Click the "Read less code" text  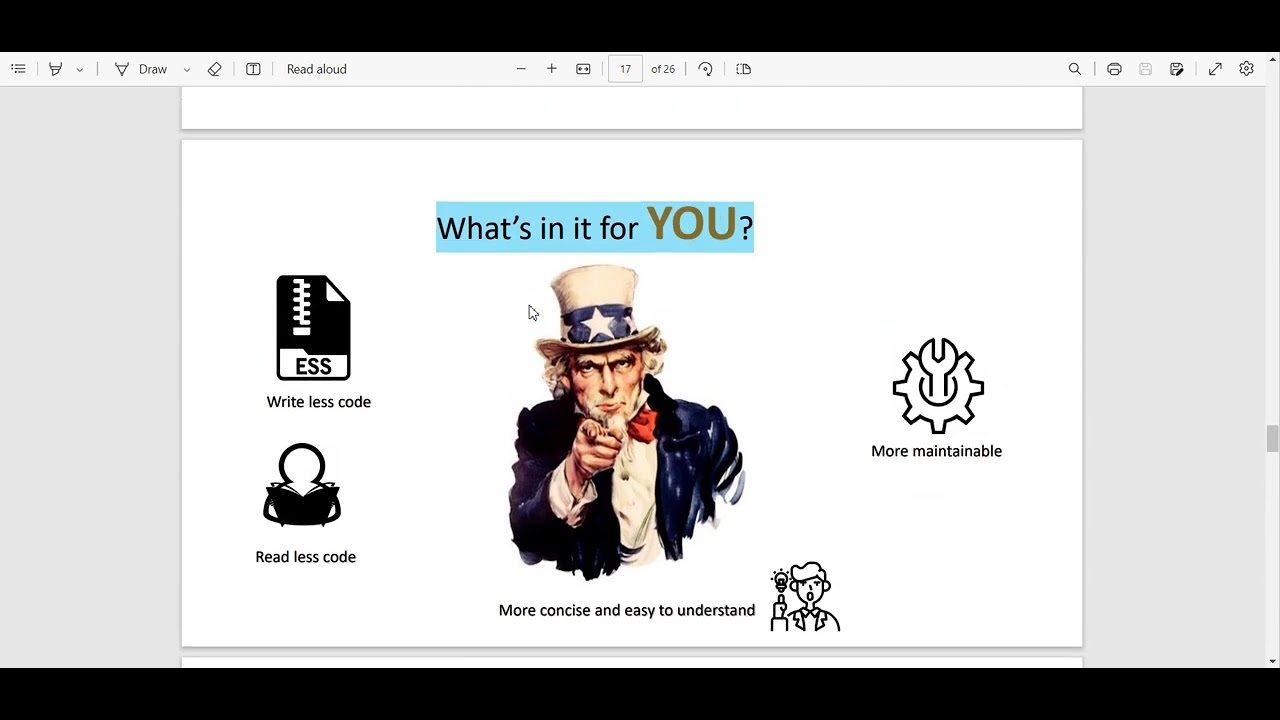click(x=306, y=557)
